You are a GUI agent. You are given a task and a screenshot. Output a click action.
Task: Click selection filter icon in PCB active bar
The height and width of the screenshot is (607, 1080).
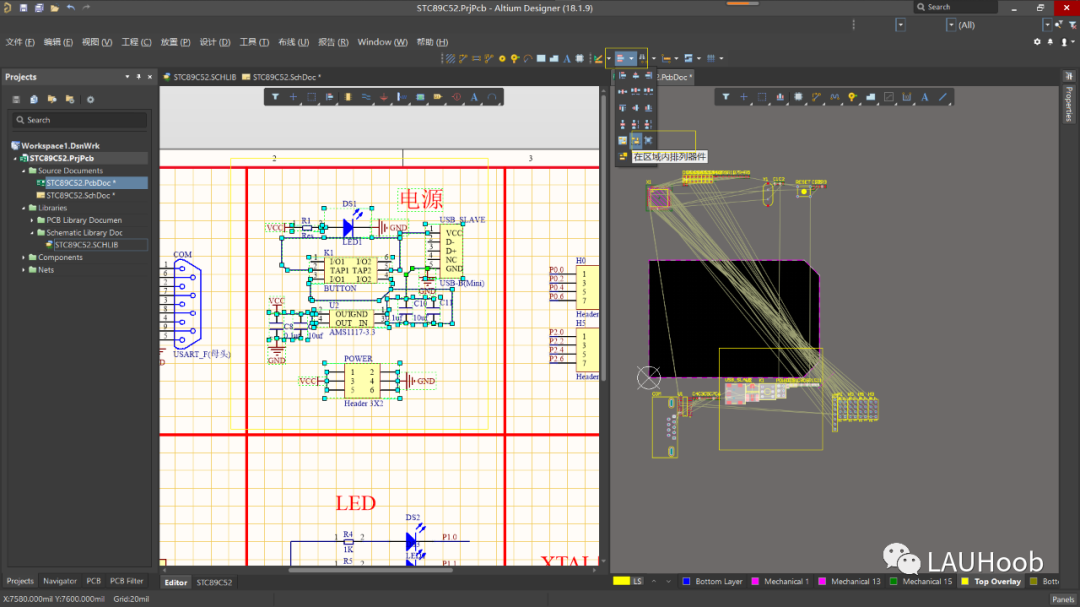tap(725, 97)
